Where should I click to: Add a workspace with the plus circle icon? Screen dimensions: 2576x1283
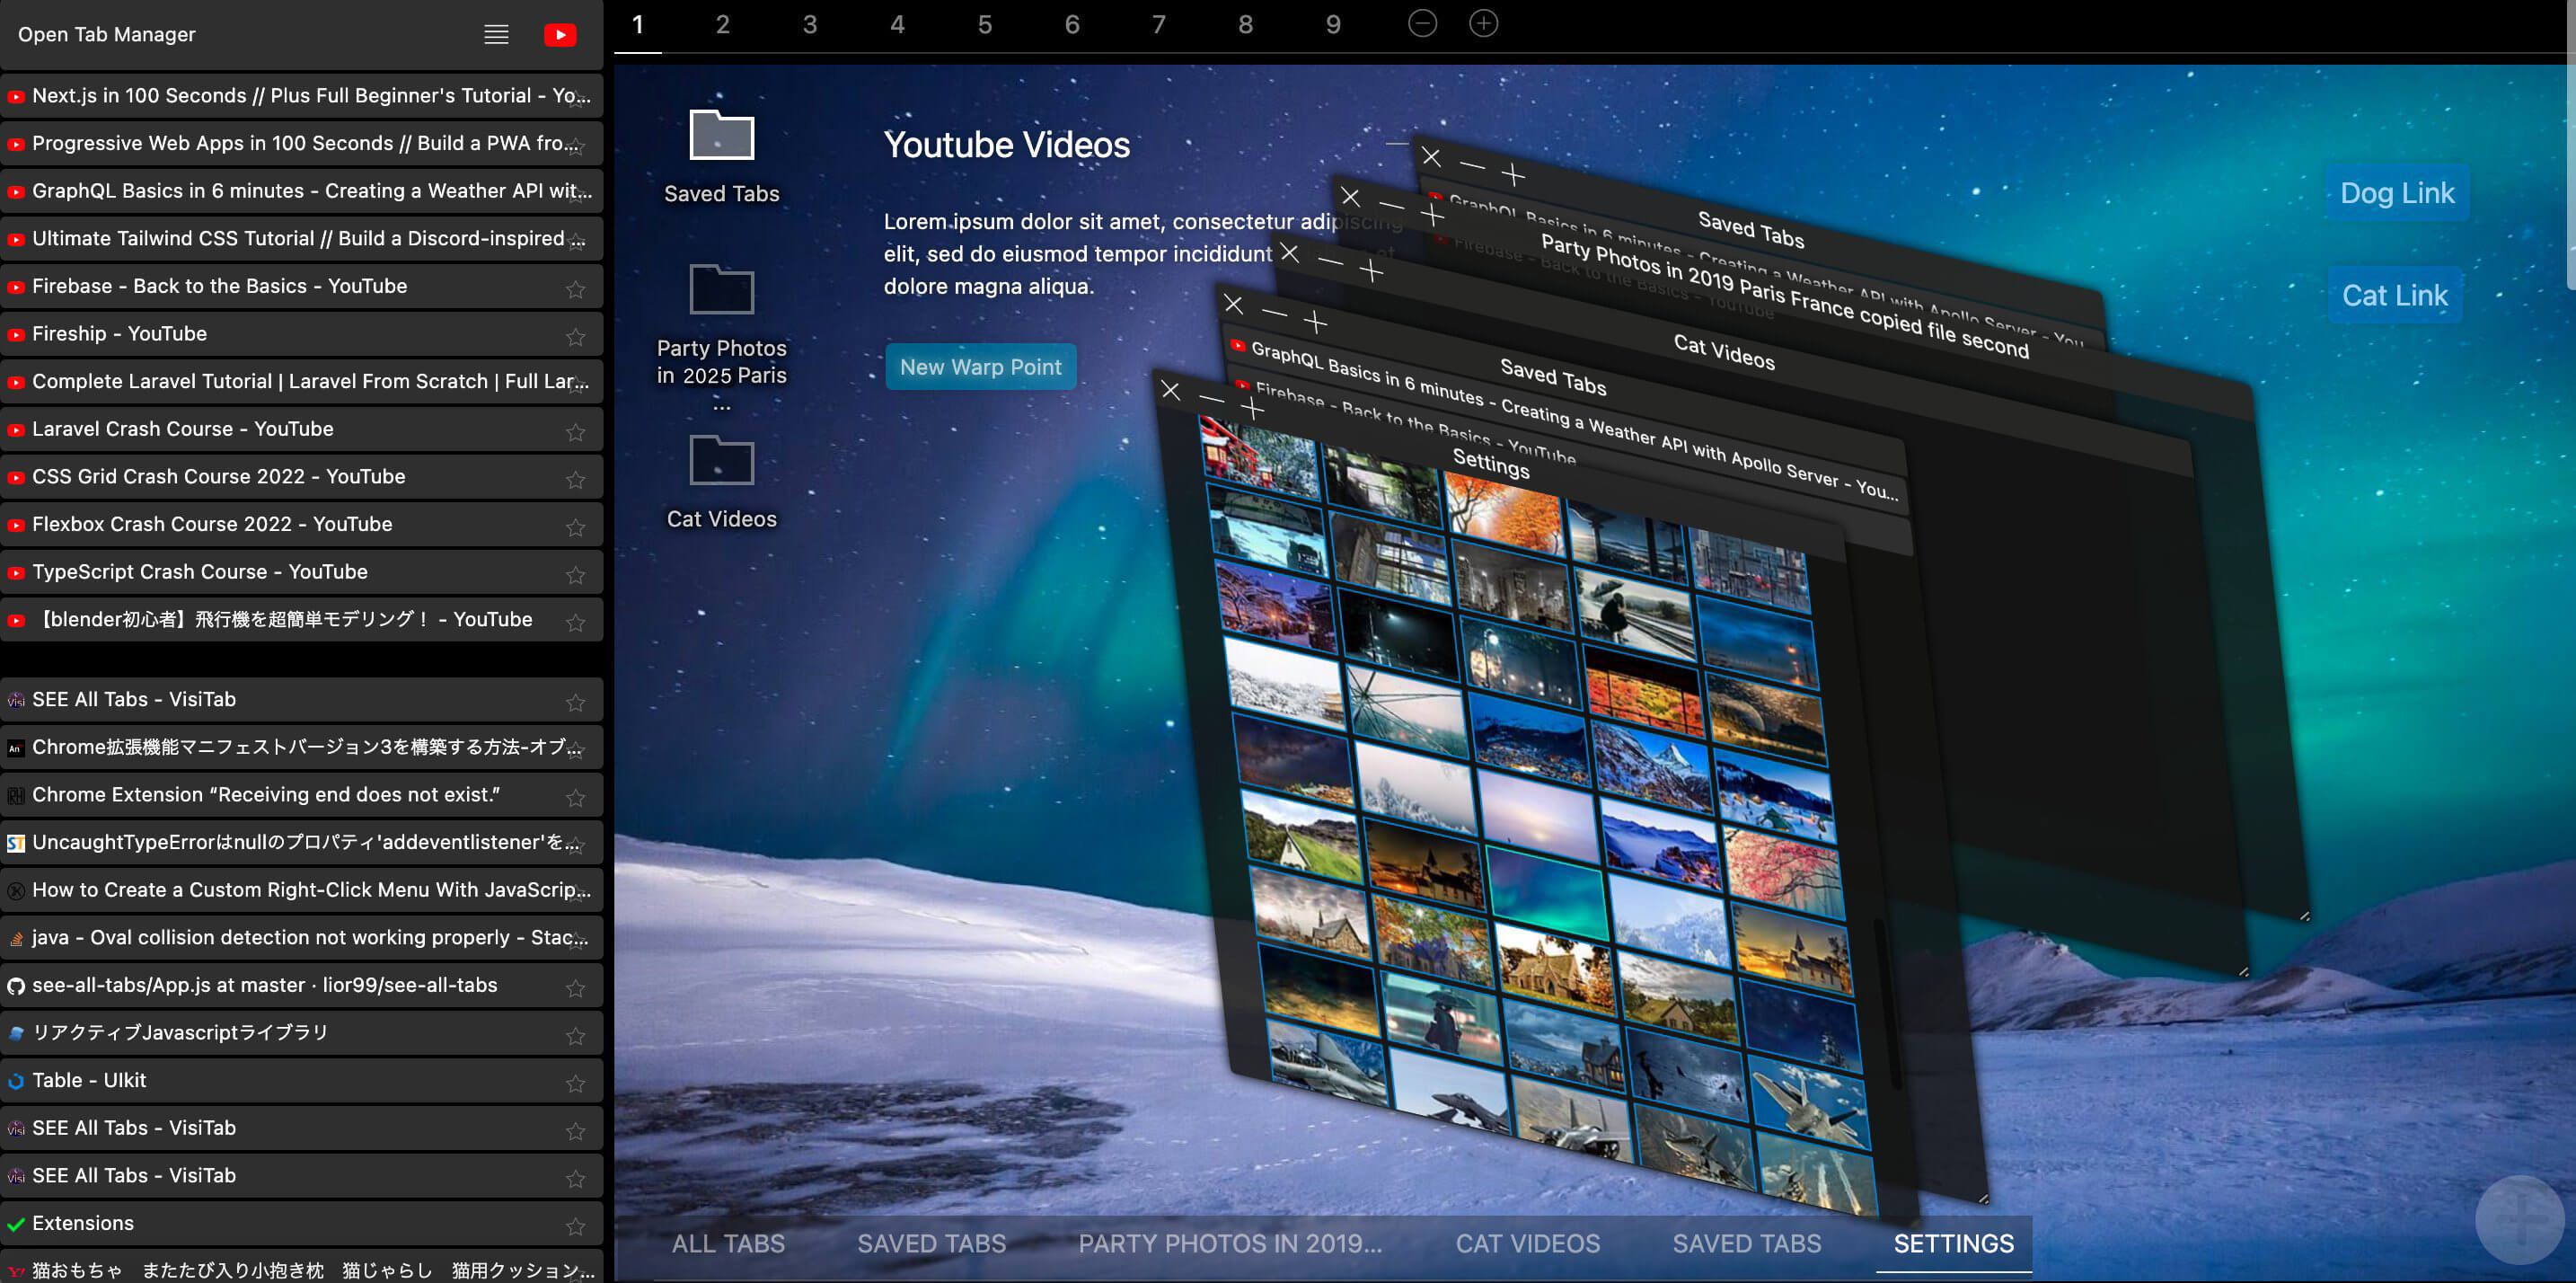pyautogui.click(x=1483, y=22)
